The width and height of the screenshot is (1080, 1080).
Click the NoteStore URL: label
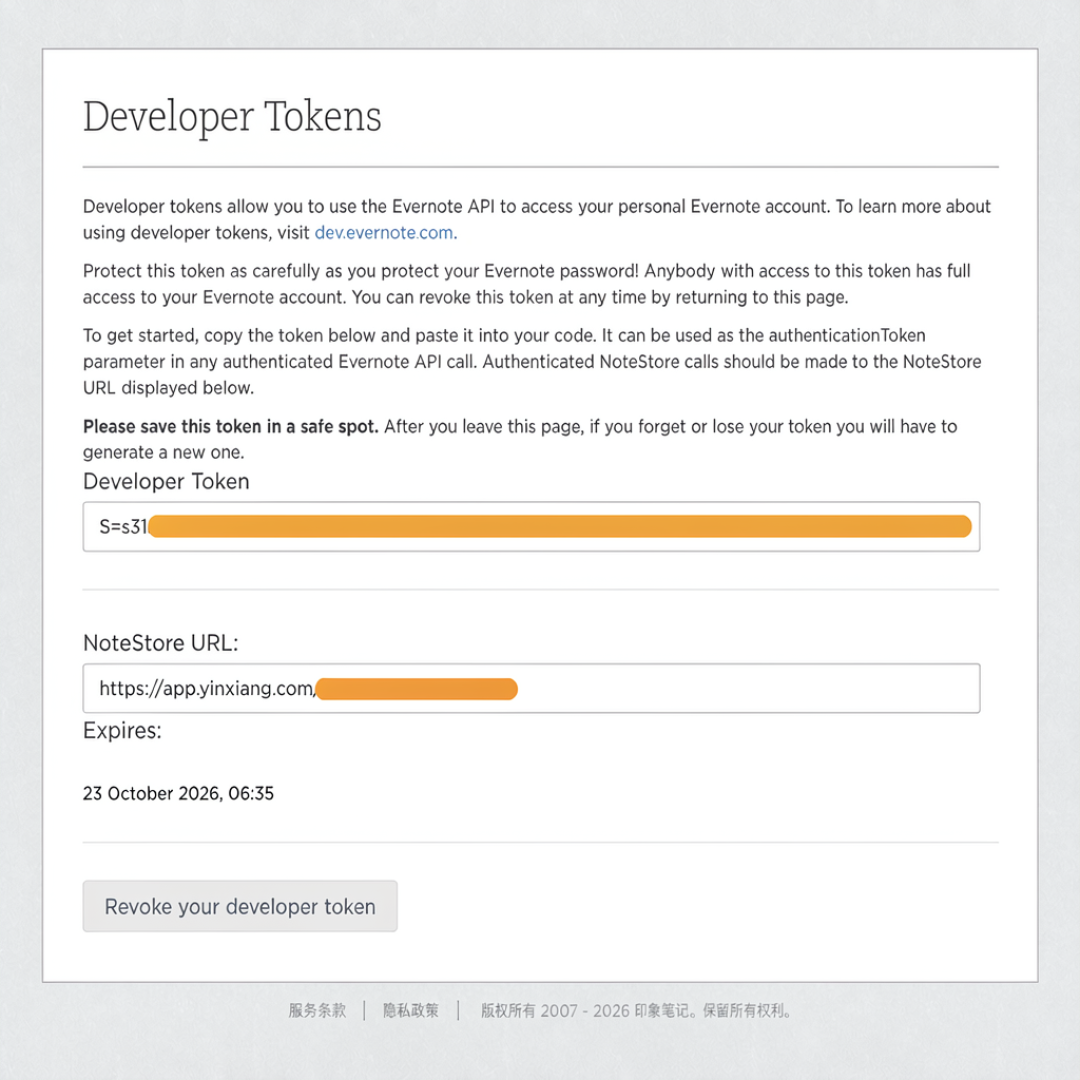pyautogui.click(x=160, y=643)
